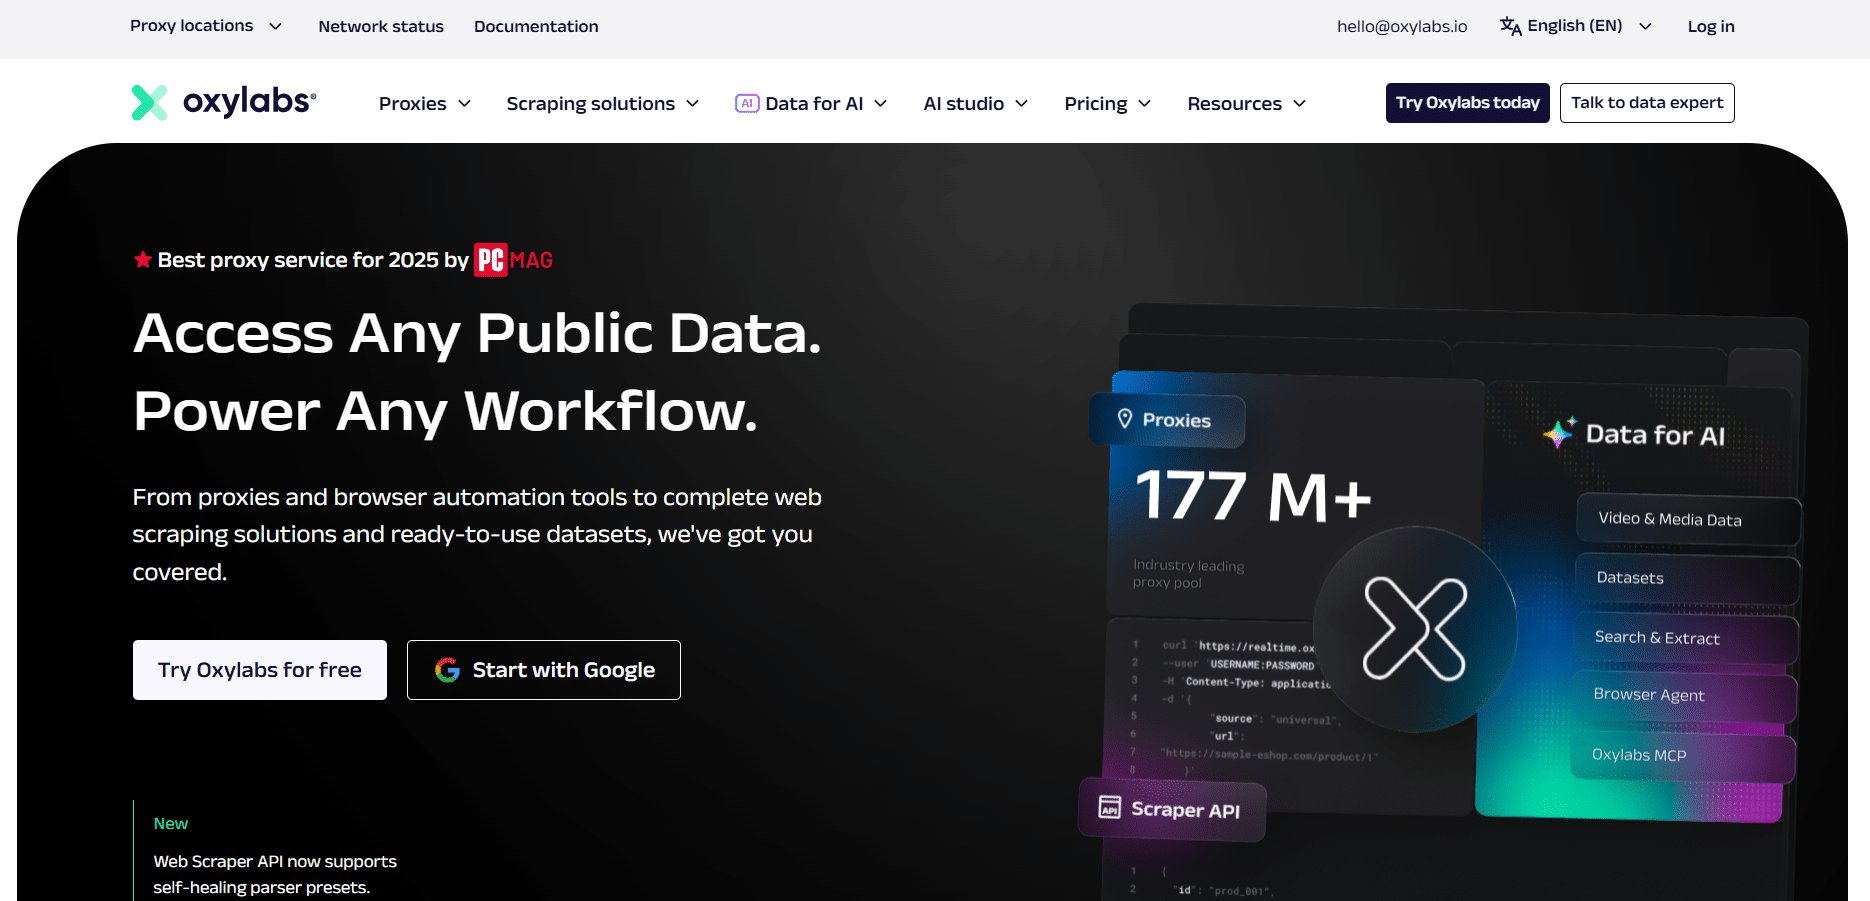
Task: Click the AI badge icon beside Data for AI
Action: pos(747,103)
